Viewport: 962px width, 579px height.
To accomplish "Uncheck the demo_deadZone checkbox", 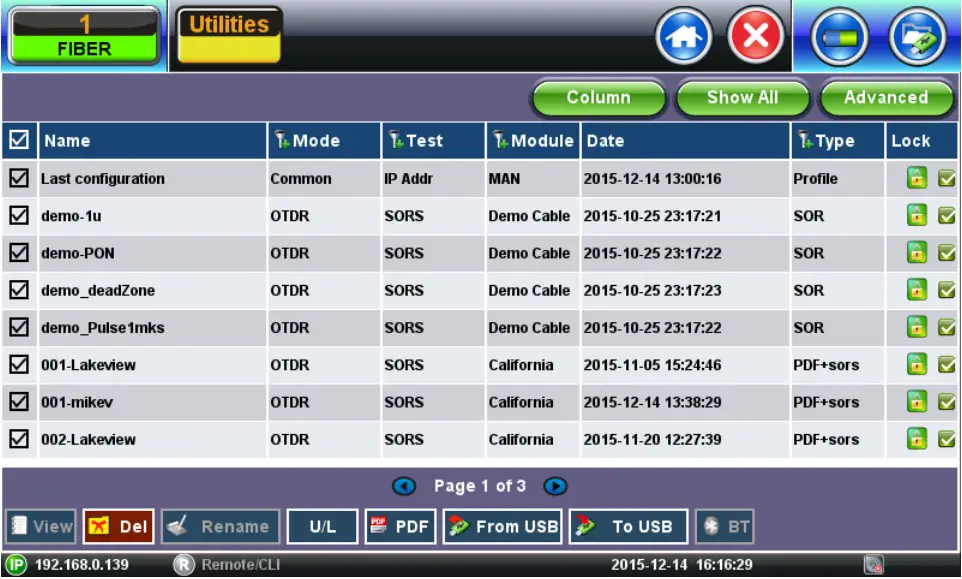I will tap(19, 290).
